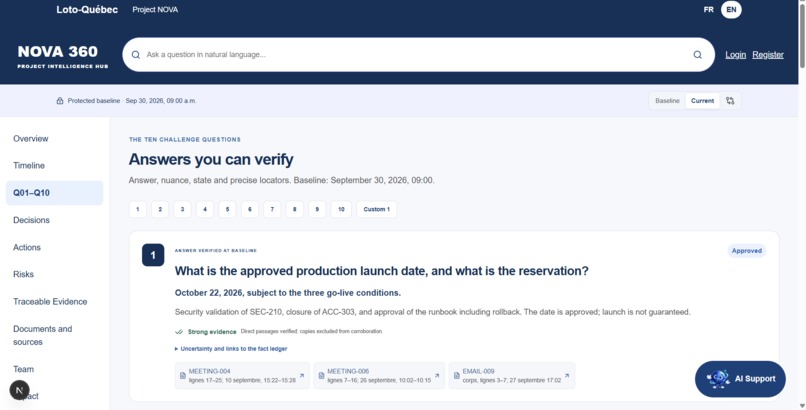
Task: Click "THE TEN CHALLENGE QUESTIONS" caption
Action: (x=185, y=139)
